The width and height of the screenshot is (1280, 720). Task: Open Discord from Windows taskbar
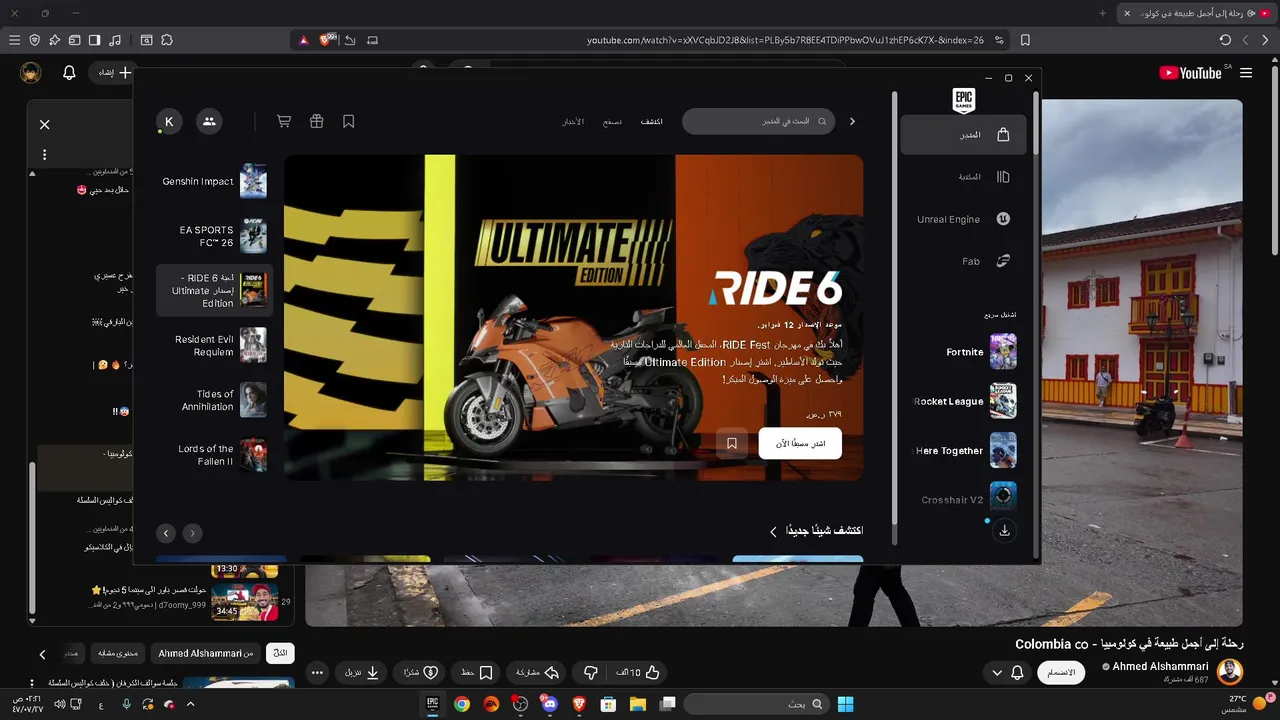[549, 704]
